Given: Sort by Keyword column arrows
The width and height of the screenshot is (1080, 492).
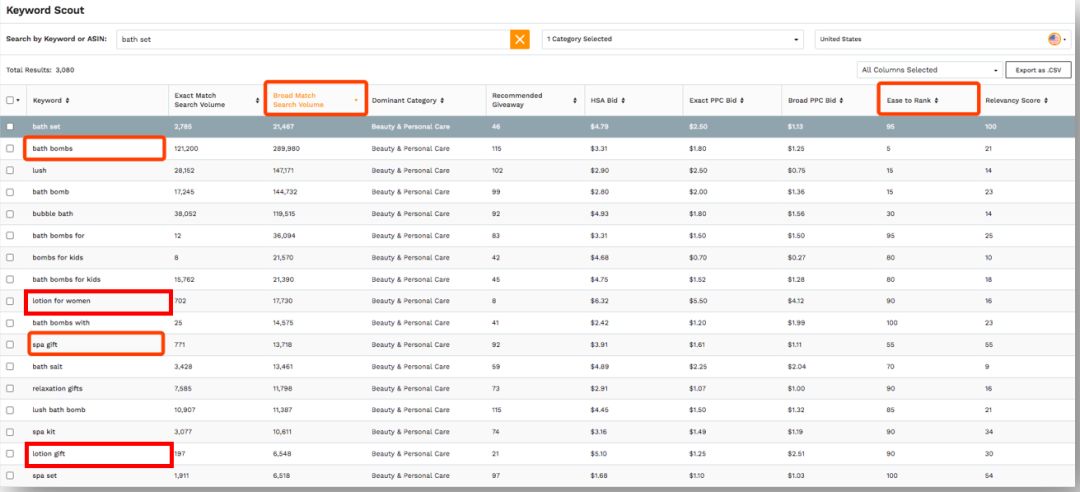Looking at the screenshot, I should pos(68,101).
